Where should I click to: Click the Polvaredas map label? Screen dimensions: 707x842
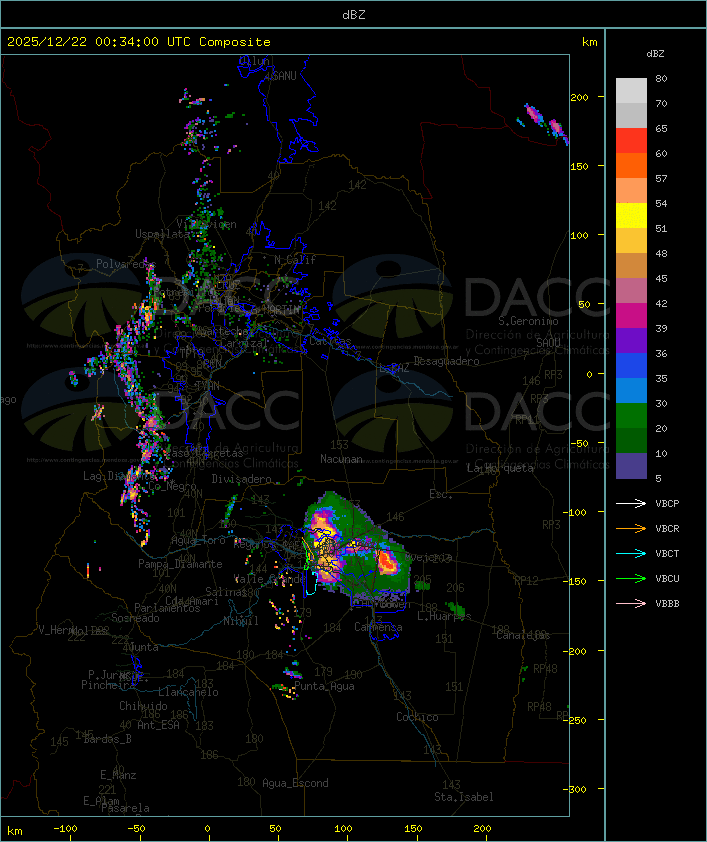click(x=125, y=264)
